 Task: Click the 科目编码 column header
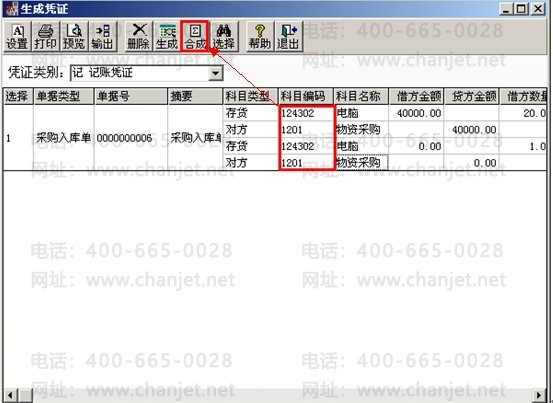(x=306, y=96)
